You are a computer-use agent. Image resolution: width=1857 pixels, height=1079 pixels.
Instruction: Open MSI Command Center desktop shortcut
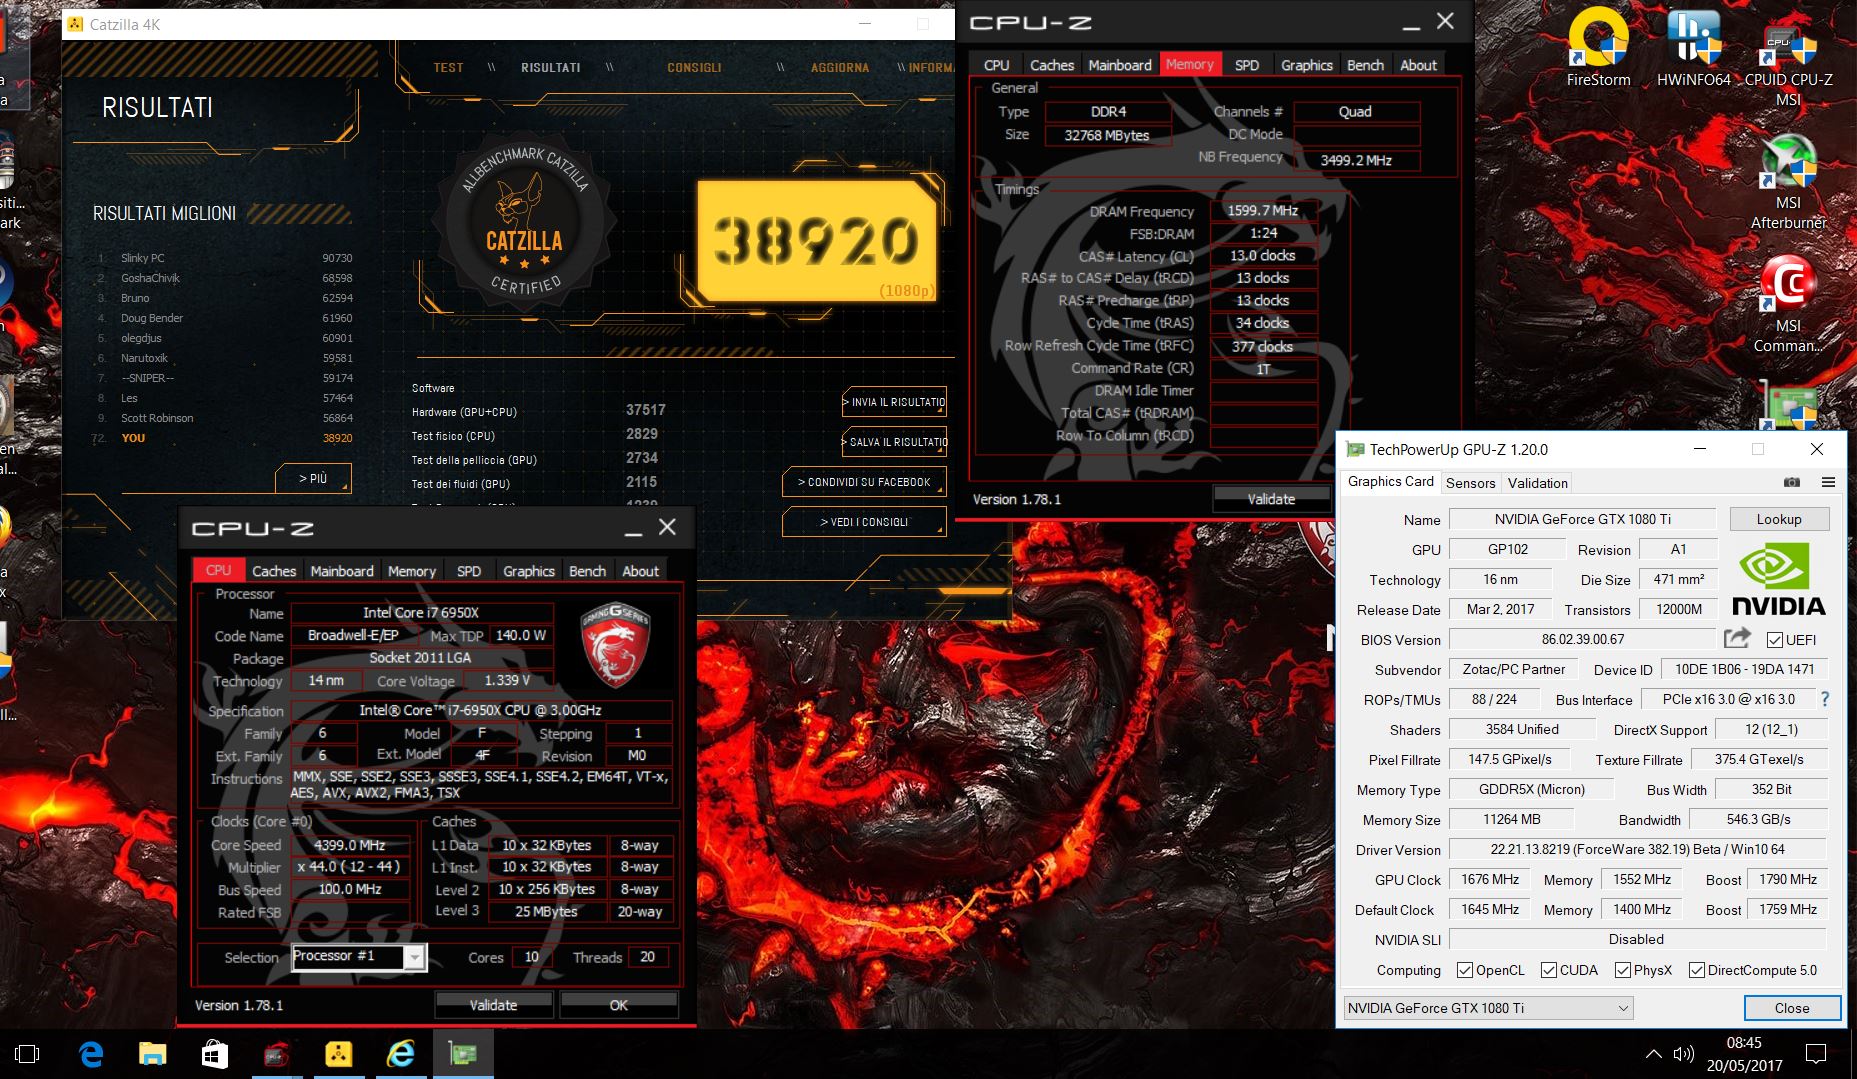pyautogui.click(x=1788, y=305)
